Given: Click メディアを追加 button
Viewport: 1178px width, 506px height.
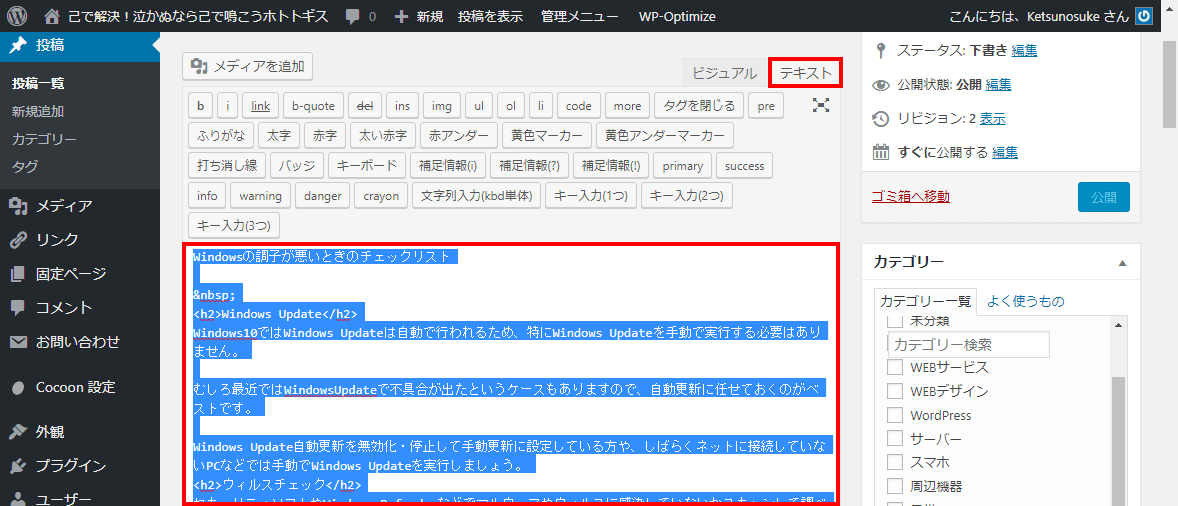Looking at the screenshot, I should tap(247, 66).
